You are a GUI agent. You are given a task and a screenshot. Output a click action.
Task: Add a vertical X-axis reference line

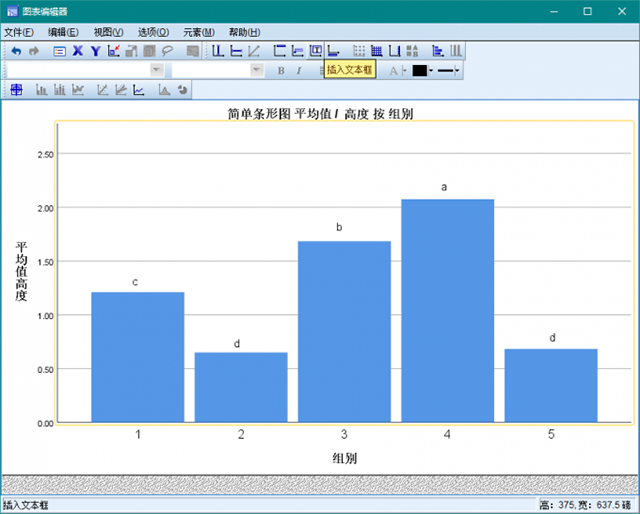(218, 51)
